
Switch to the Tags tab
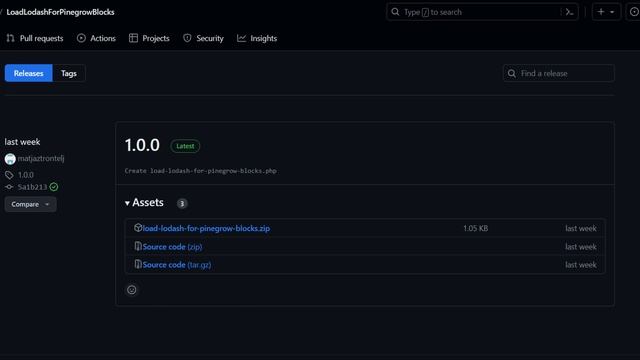pos(69,73)
